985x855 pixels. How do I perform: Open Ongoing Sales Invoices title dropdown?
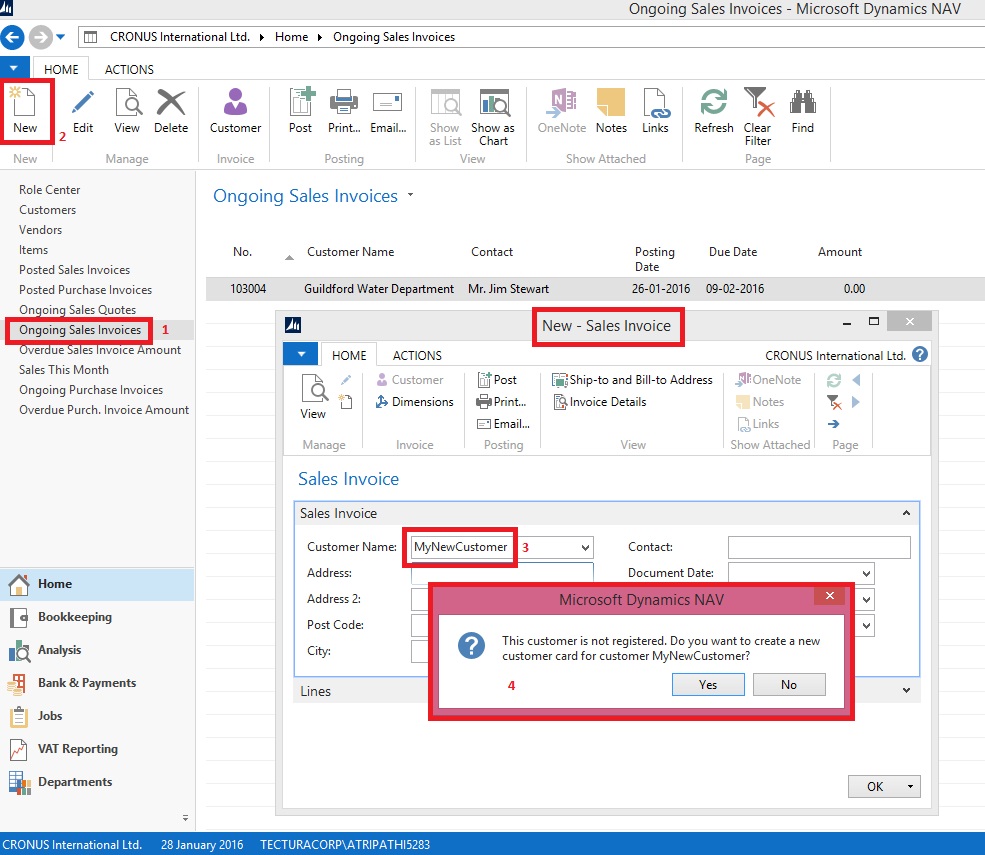(x=410, y=196)
